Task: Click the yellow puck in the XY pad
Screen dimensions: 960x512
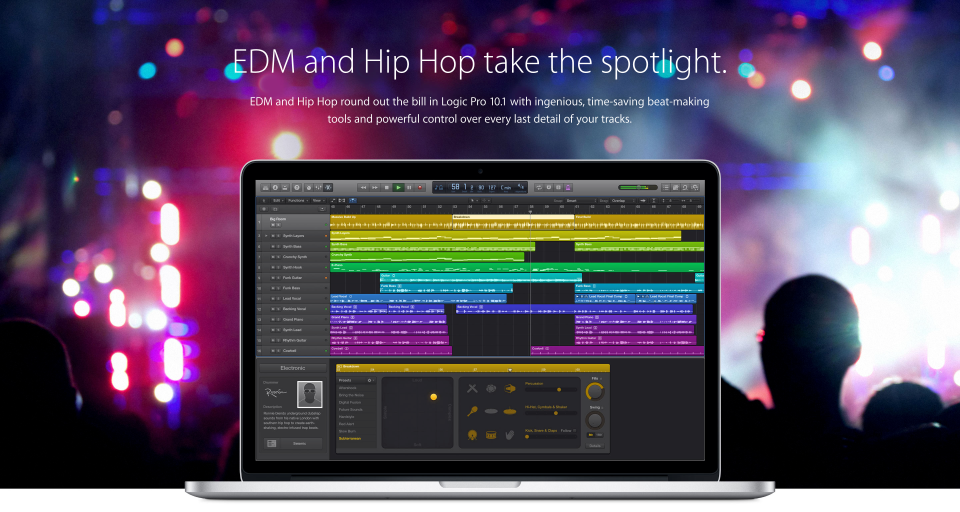Action: [433, 397]
